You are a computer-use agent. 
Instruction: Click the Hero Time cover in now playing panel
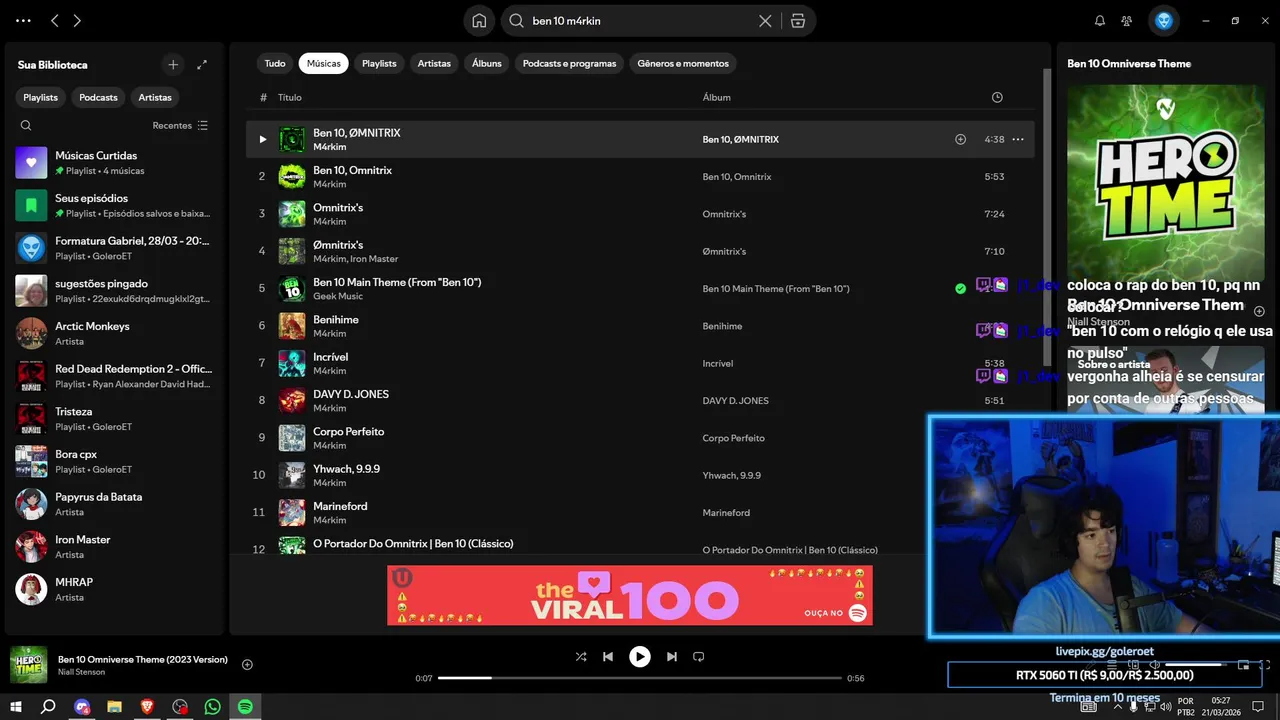tap(1166, 183)
